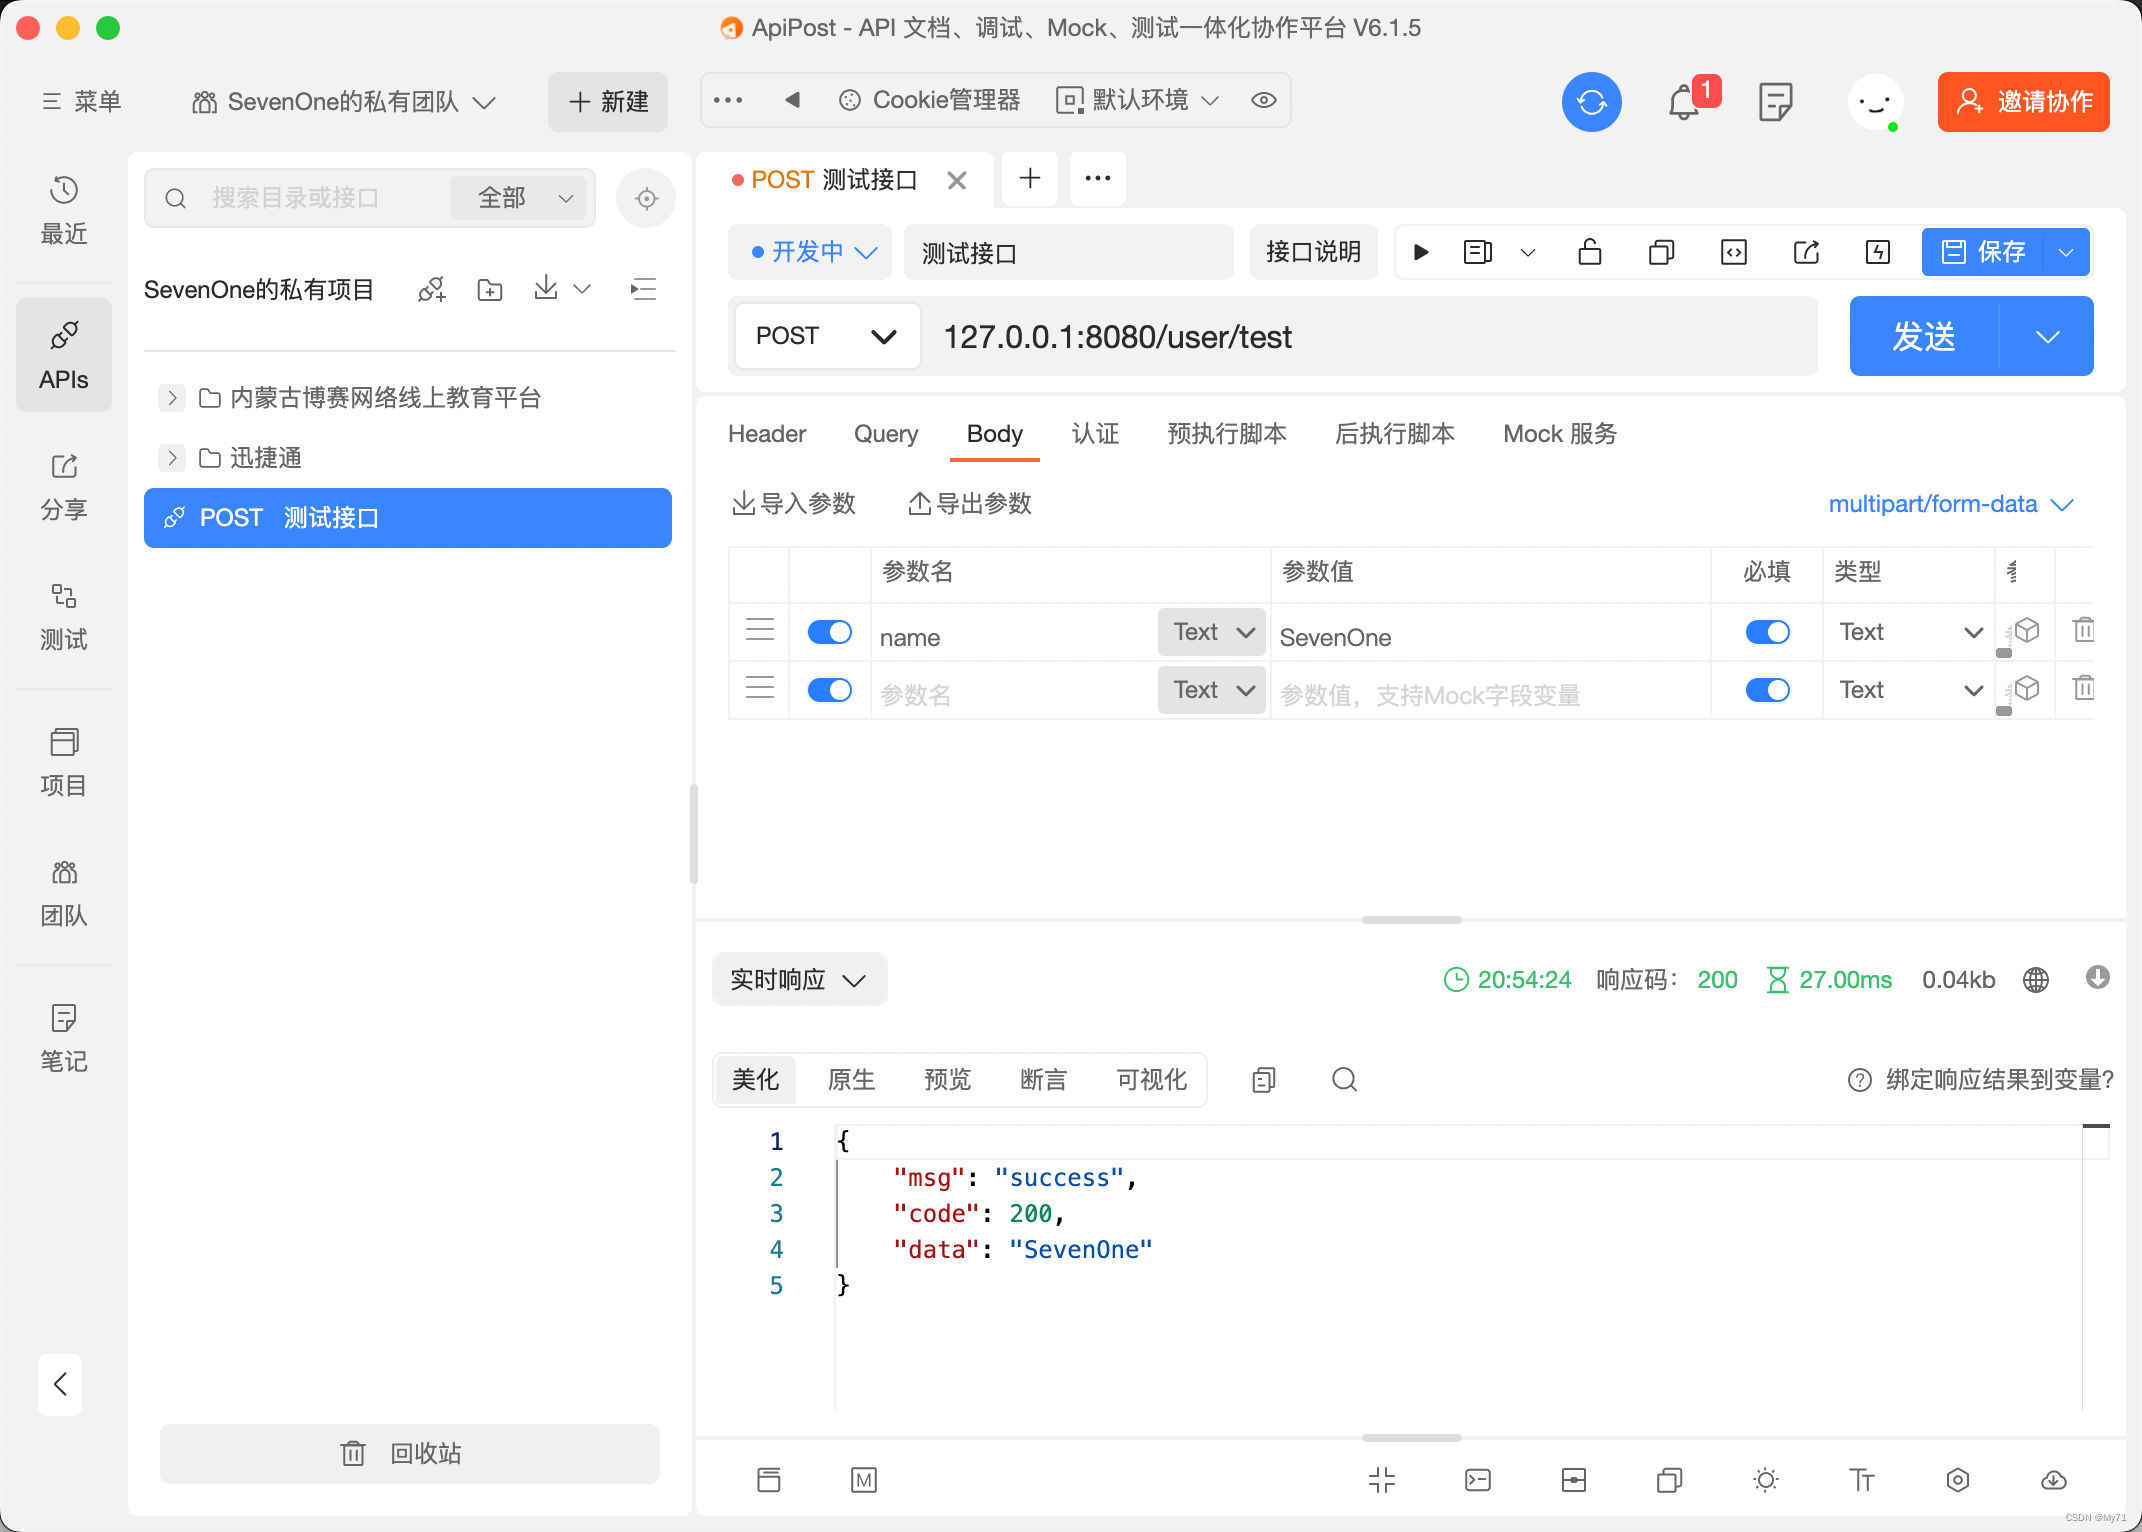Click the blue sync refresh icon
Screen dimensions: 2142x1532
click(x=1591, y=102)
